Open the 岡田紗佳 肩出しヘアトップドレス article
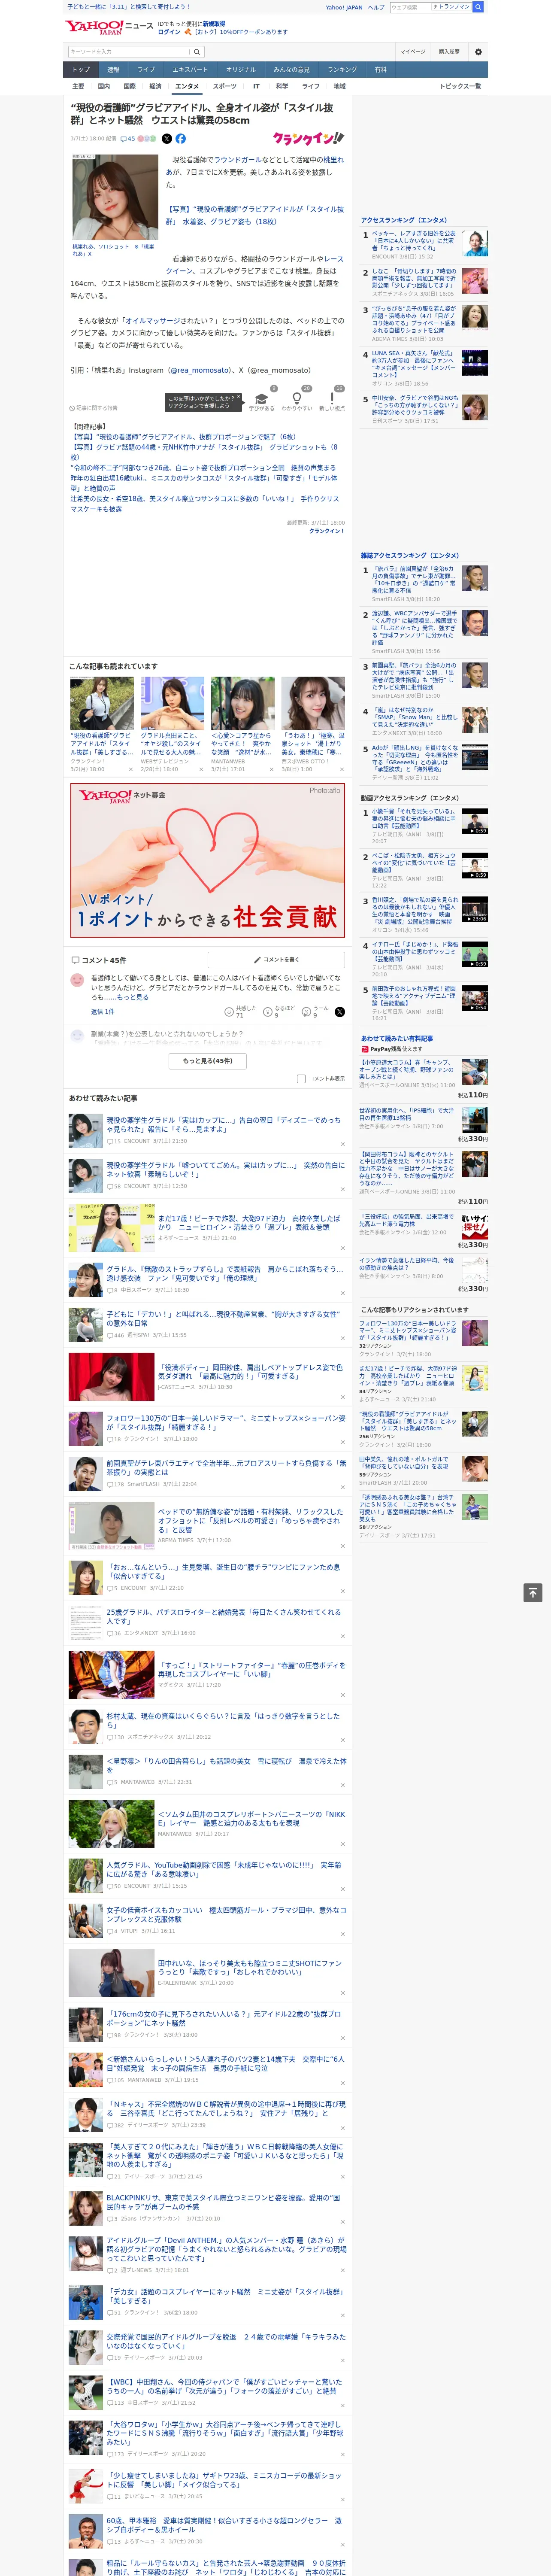The image size is (551, 2576). click(x=251, y=1372)
